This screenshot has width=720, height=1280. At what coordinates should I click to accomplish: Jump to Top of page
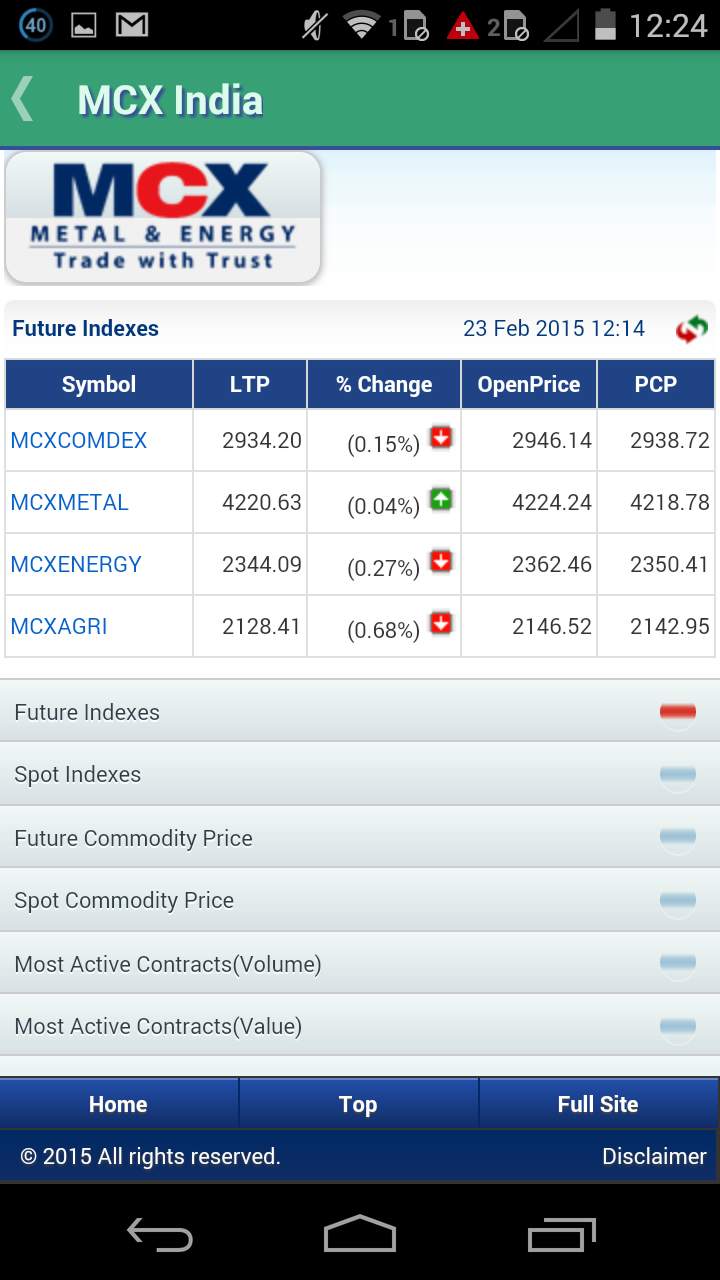click(x=358, y=1104)
